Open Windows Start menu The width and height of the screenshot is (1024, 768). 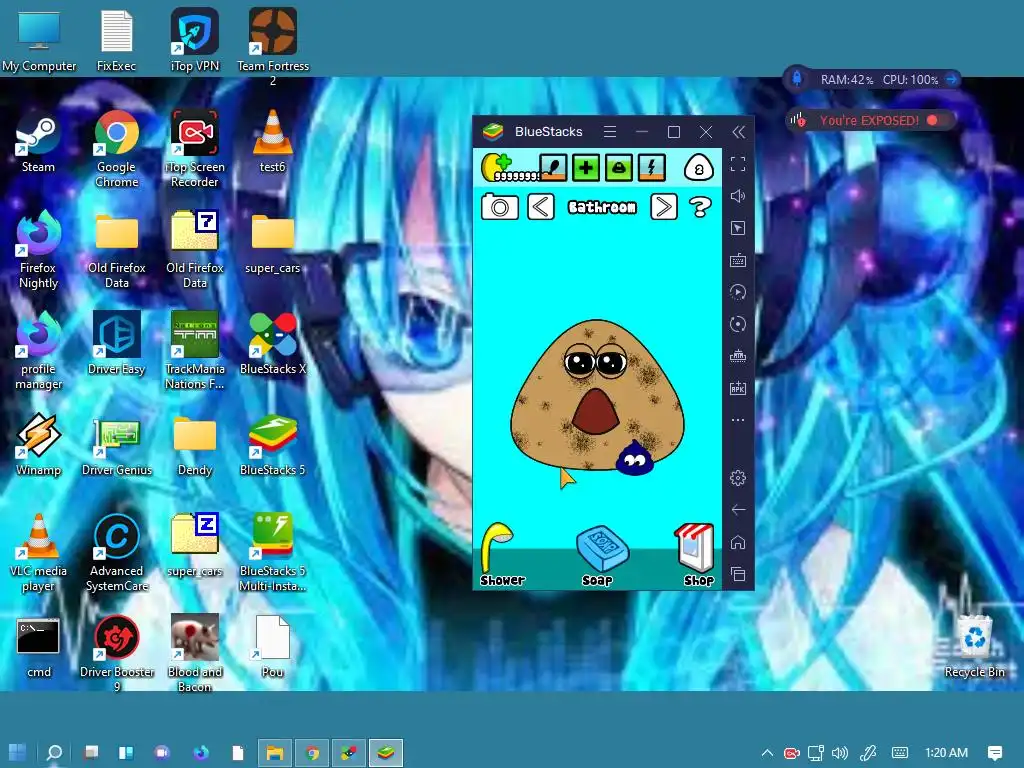[x=18, y=752]
